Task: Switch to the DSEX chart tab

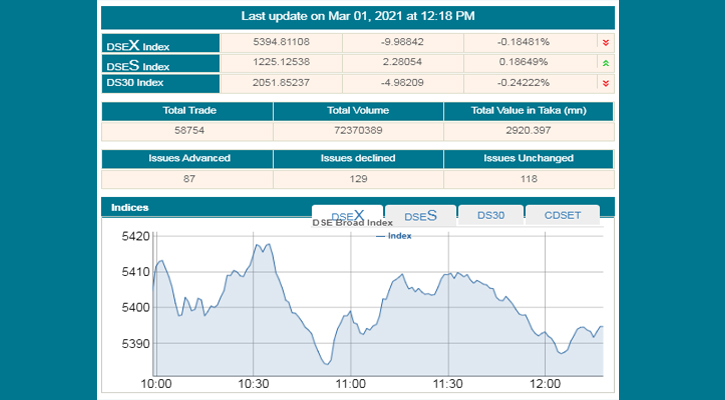Action: point(347,215)
